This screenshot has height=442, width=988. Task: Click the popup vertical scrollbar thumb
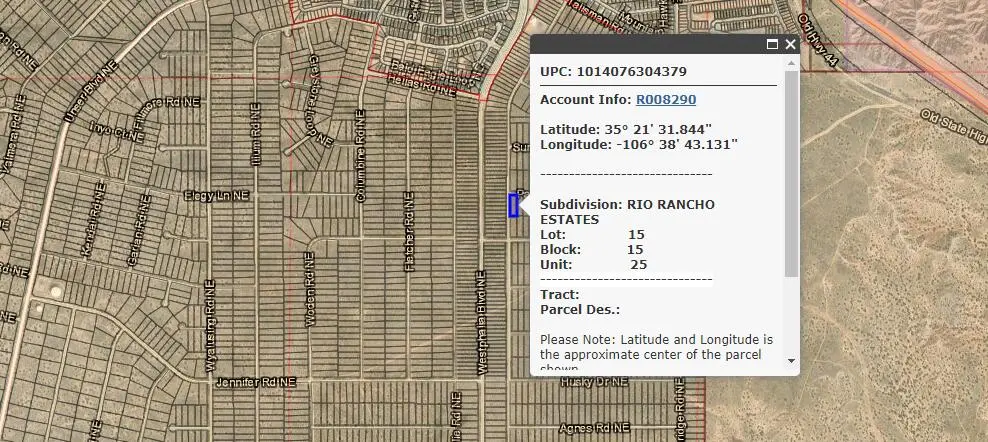tap(792, 170)
